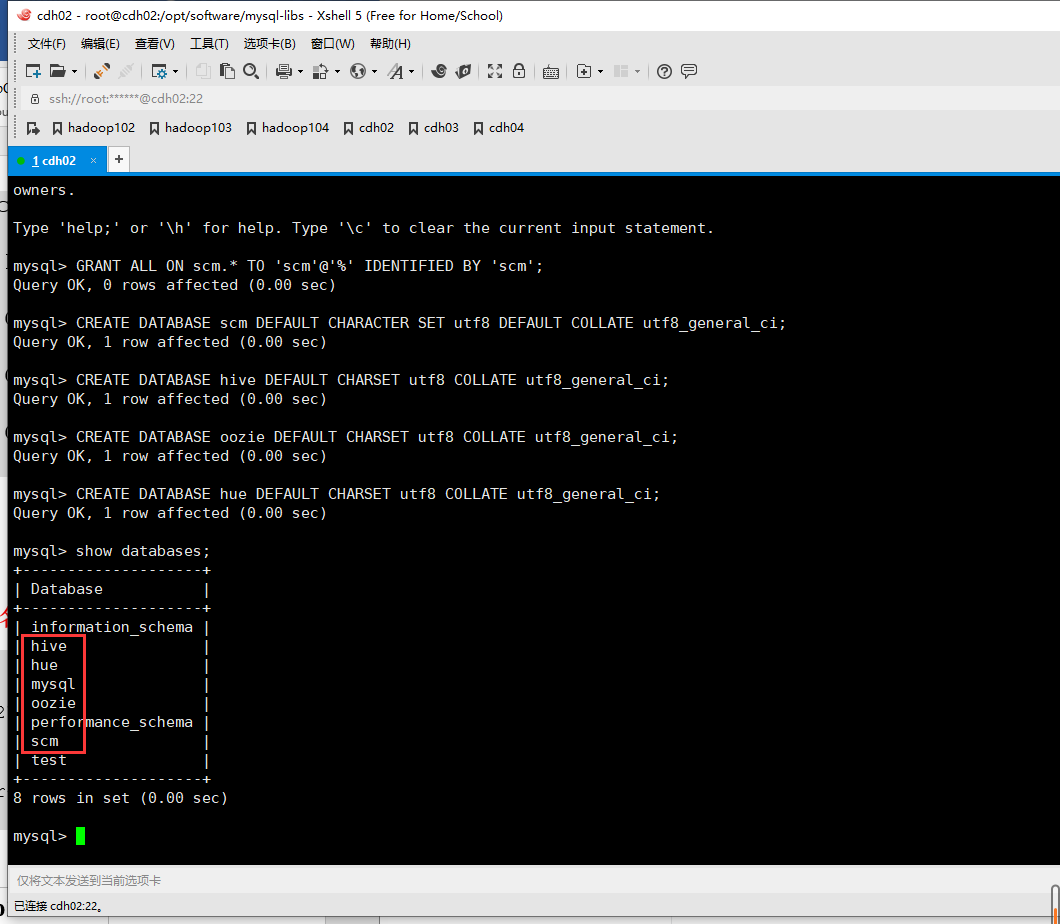1060x924 pixels.
Task: Open the 工具(T) menu
Action: point(209,44)
